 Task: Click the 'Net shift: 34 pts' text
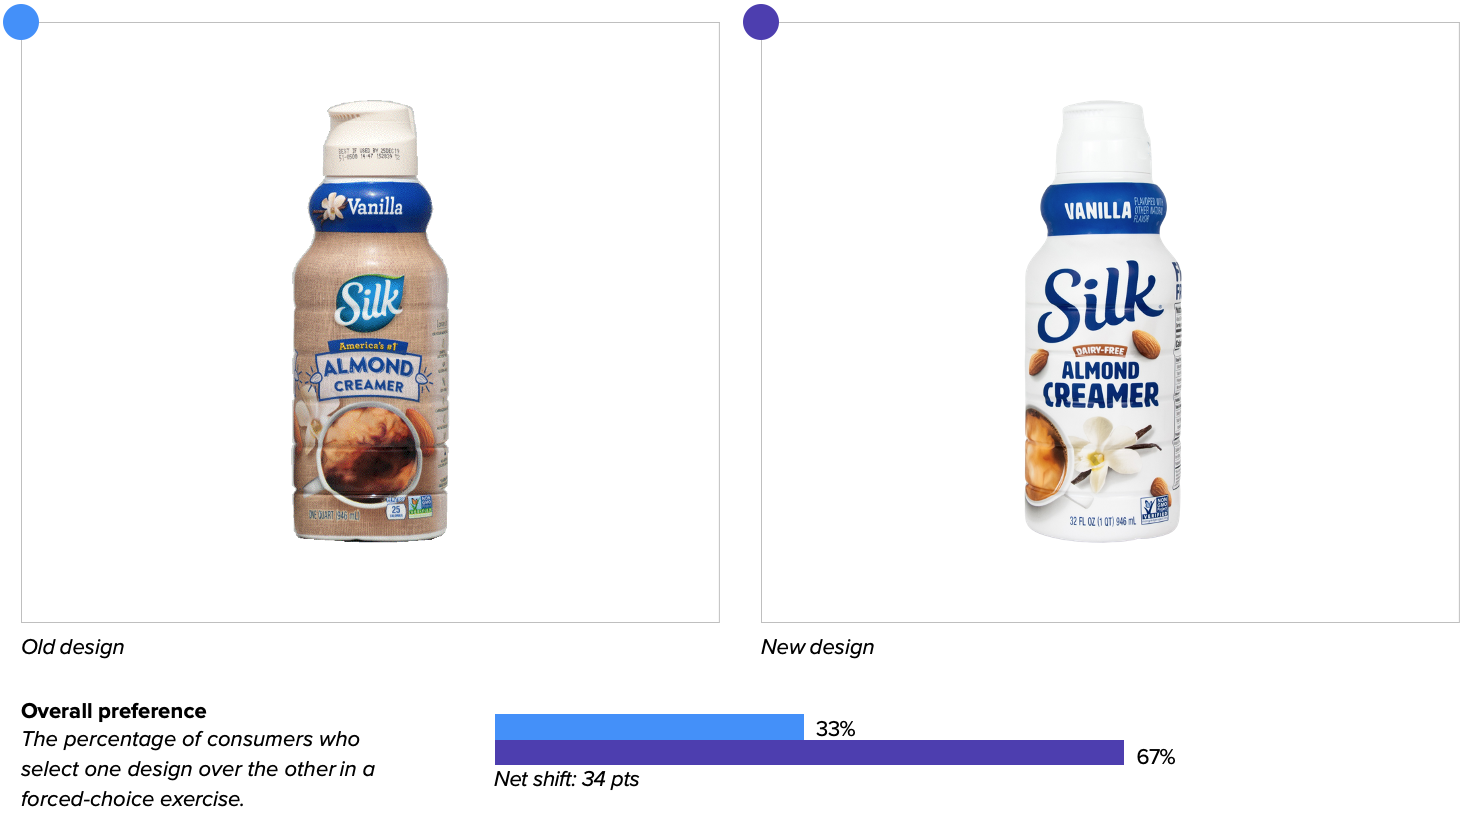tap(566, 779)
